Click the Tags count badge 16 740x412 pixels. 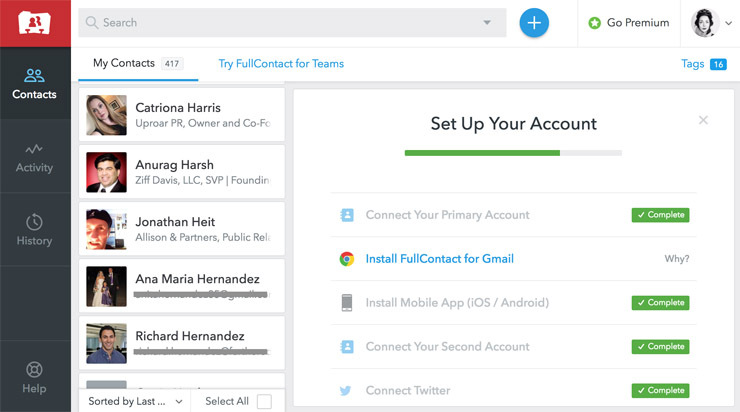click(718, 64)
